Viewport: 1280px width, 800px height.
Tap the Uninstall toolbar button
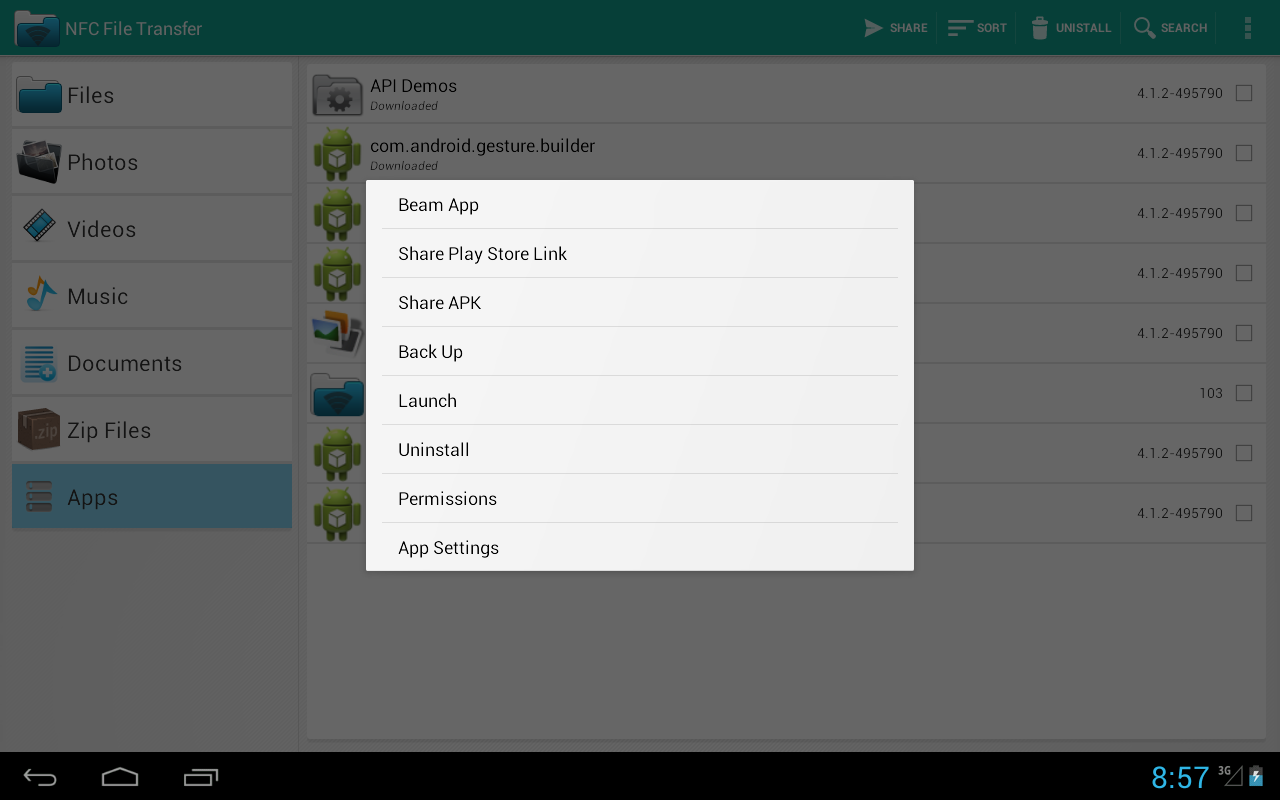point(1070,28)
